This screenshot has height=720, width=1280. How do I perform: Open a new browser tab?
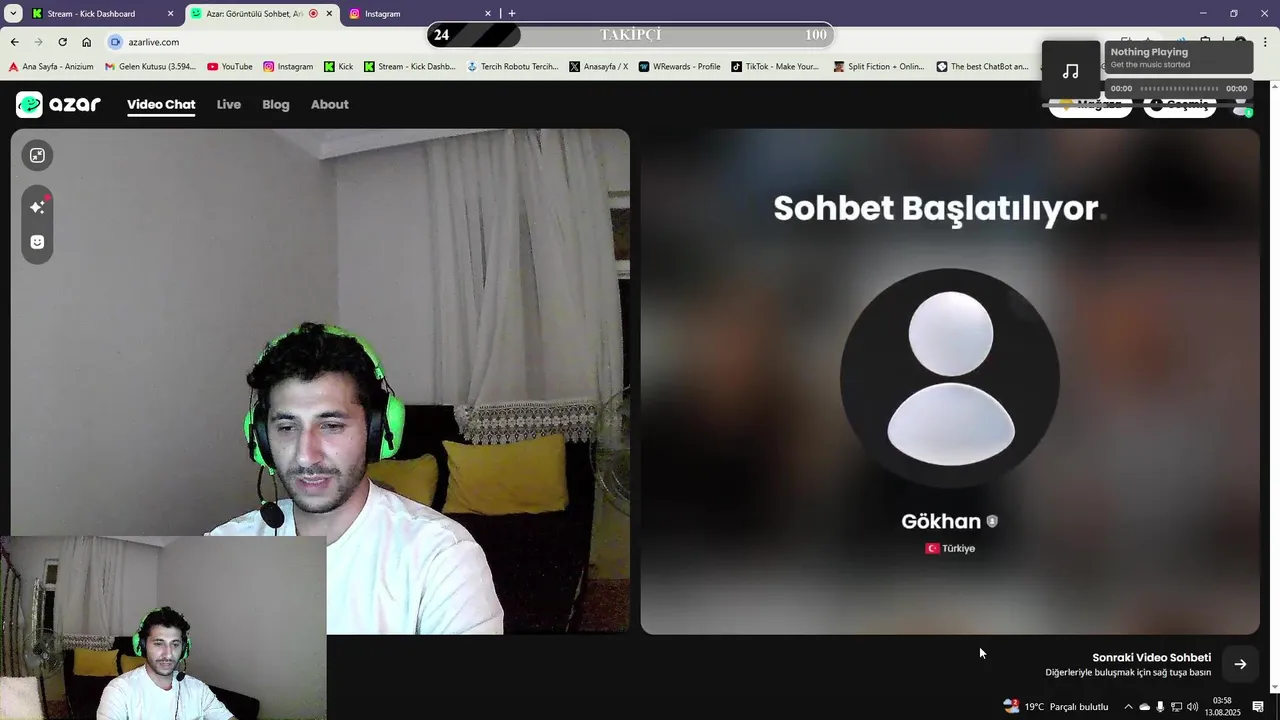512,14
